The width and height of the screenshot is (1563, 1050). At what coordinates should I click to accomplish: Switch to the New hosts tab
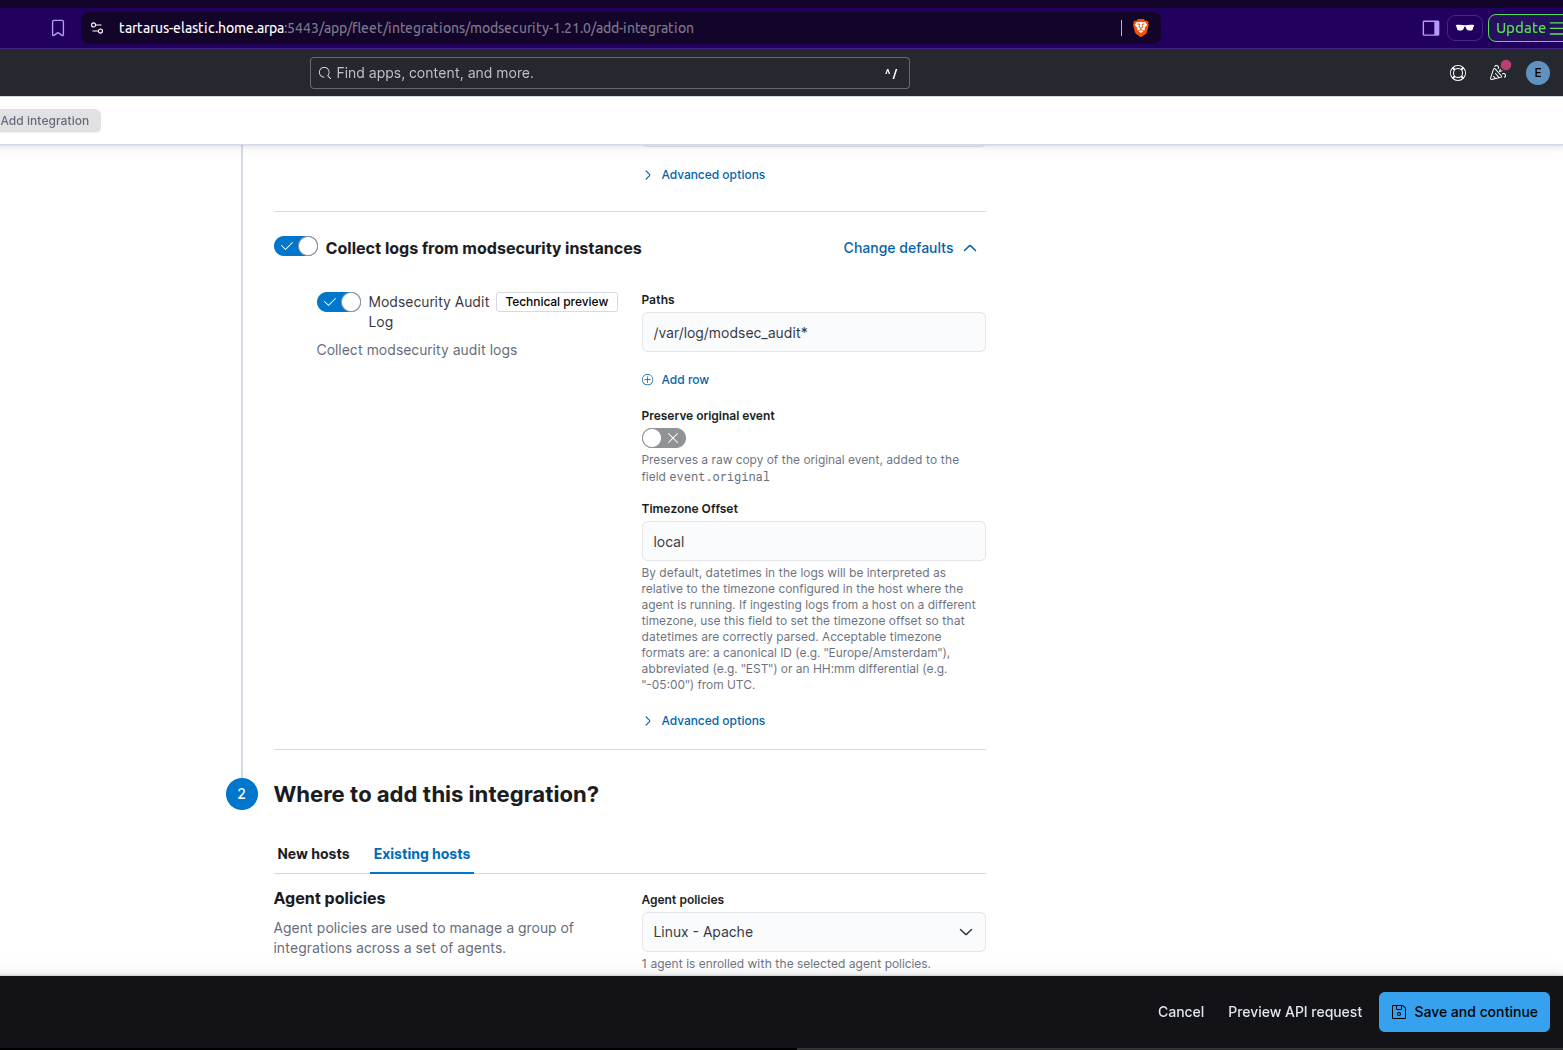pyautogui.click(x=313, y=854)
